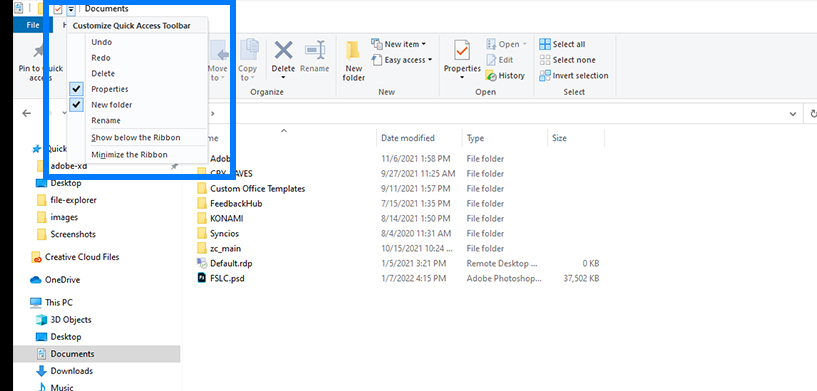
Task: Click the Downloads arrow icon
Action: coord(41,371)
